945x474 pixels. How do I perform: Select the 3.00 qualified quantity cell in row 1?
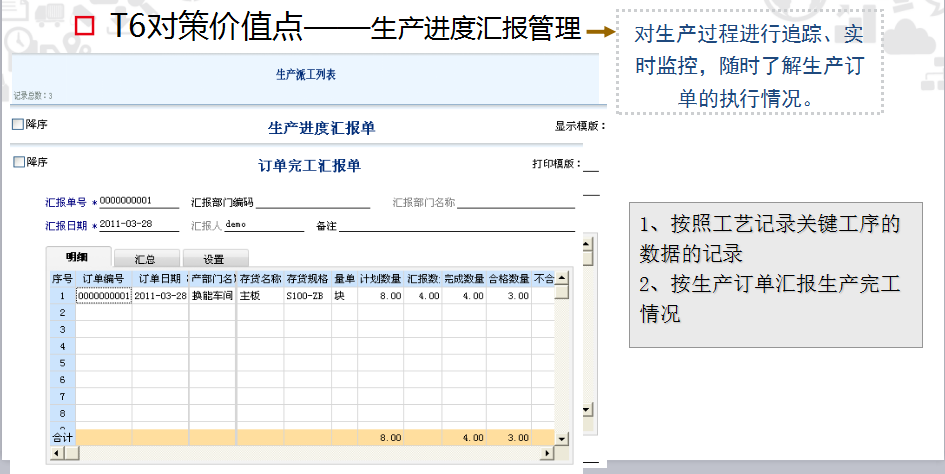pyautogui.click(x=509, y=295)
